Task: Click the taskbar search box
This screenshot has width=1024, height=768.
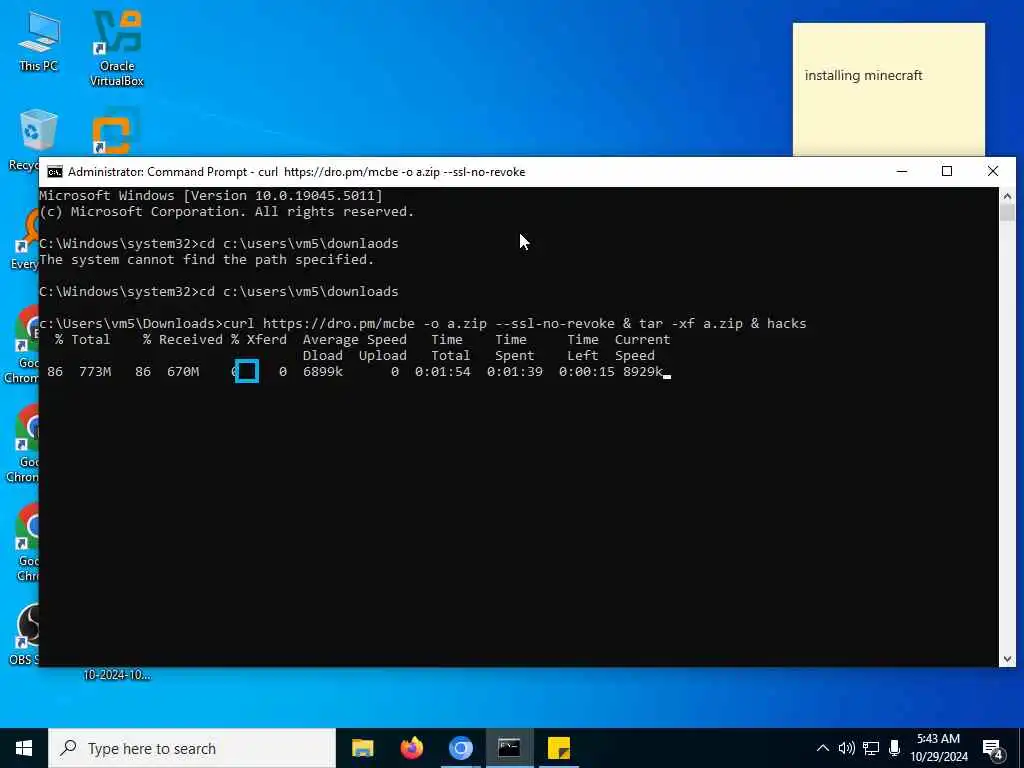Action: pos(192,748)
